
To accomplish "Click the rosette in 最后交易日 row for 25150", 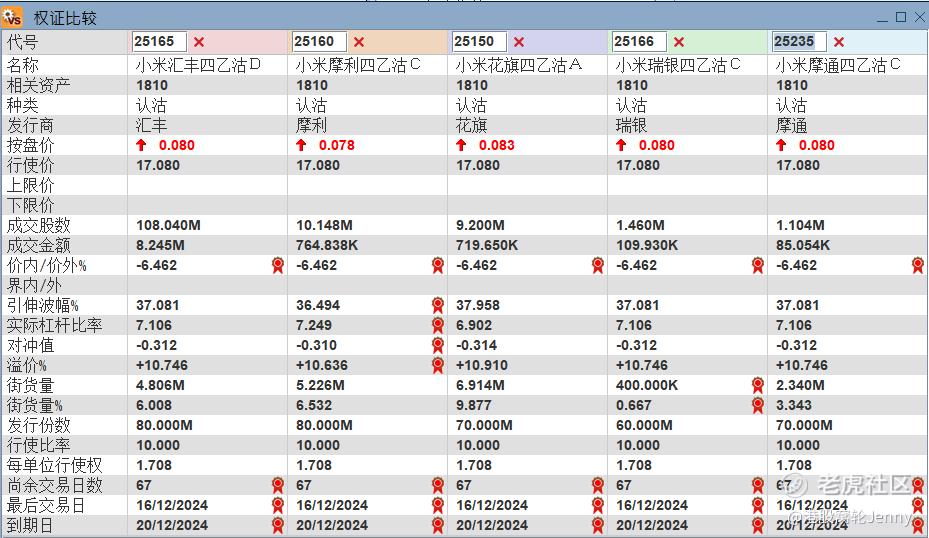I will tap(598, 505).
